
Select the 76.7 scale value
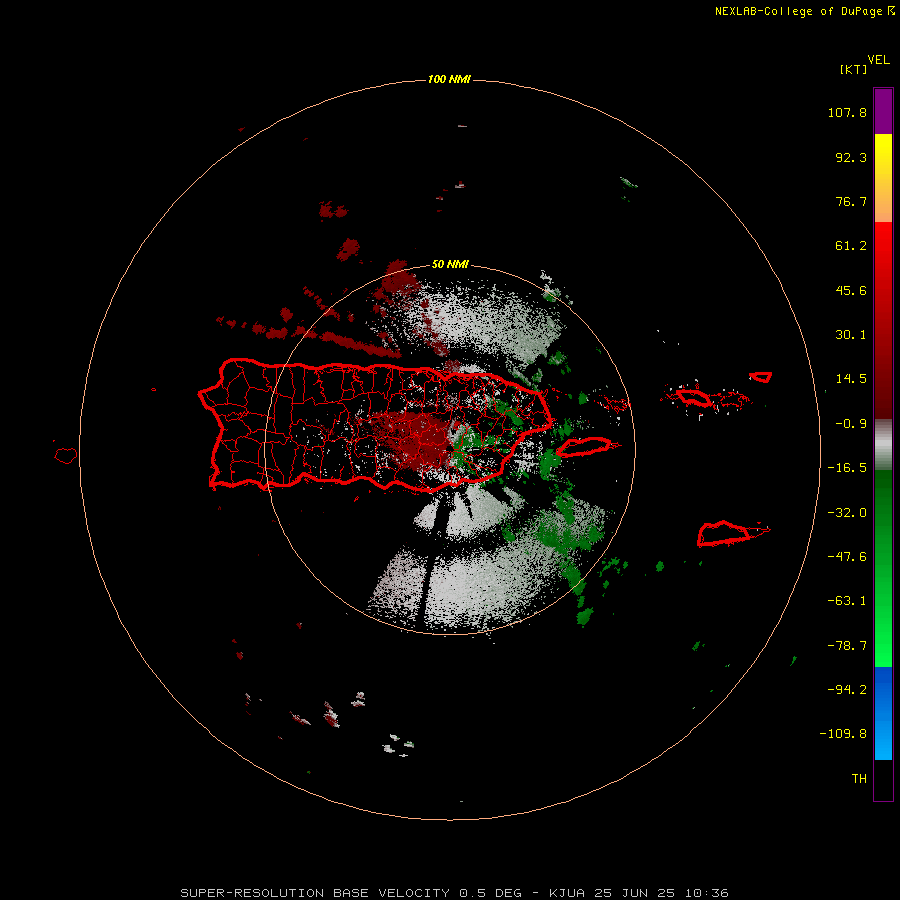(x=851, y=201)
